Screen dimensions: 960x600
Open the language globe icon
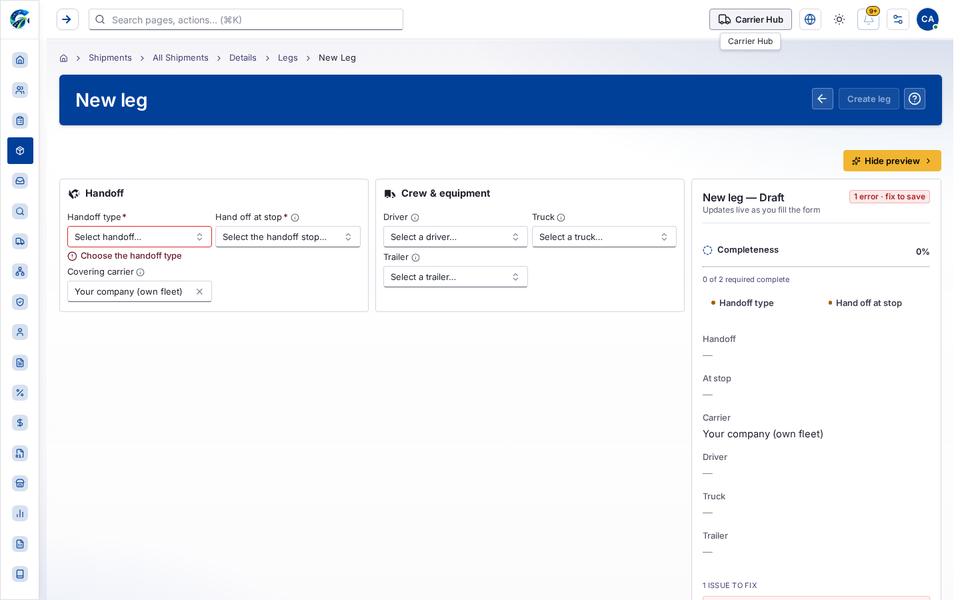coord(810,19)
